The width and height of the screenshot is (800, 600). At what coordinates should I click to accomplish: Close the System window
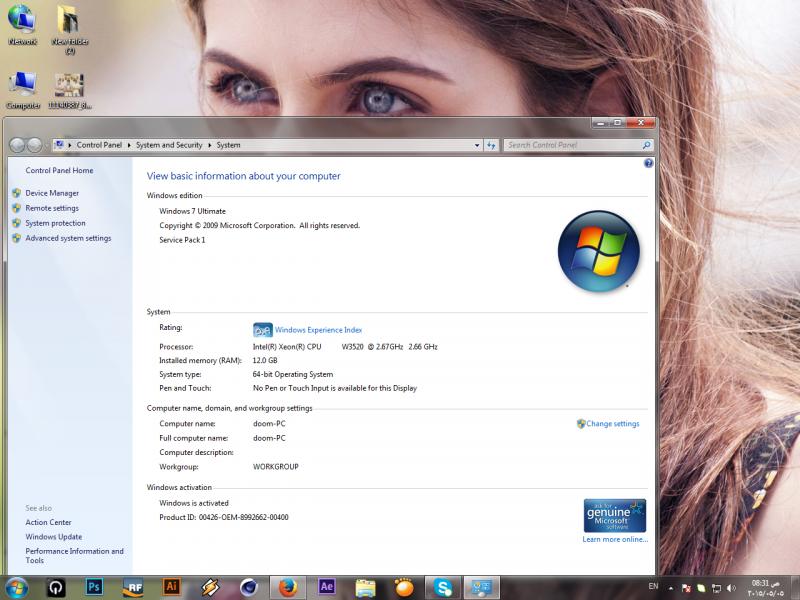click(640, 123)
